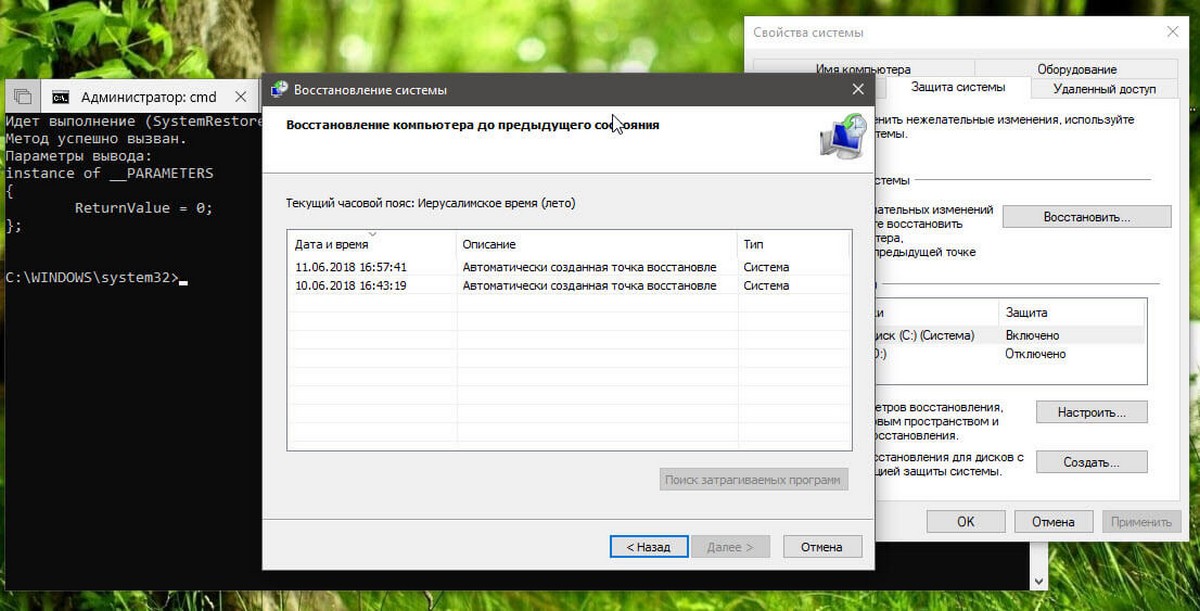
Task: Confirm with OK in Свойства системы
Action: (965, 522)
